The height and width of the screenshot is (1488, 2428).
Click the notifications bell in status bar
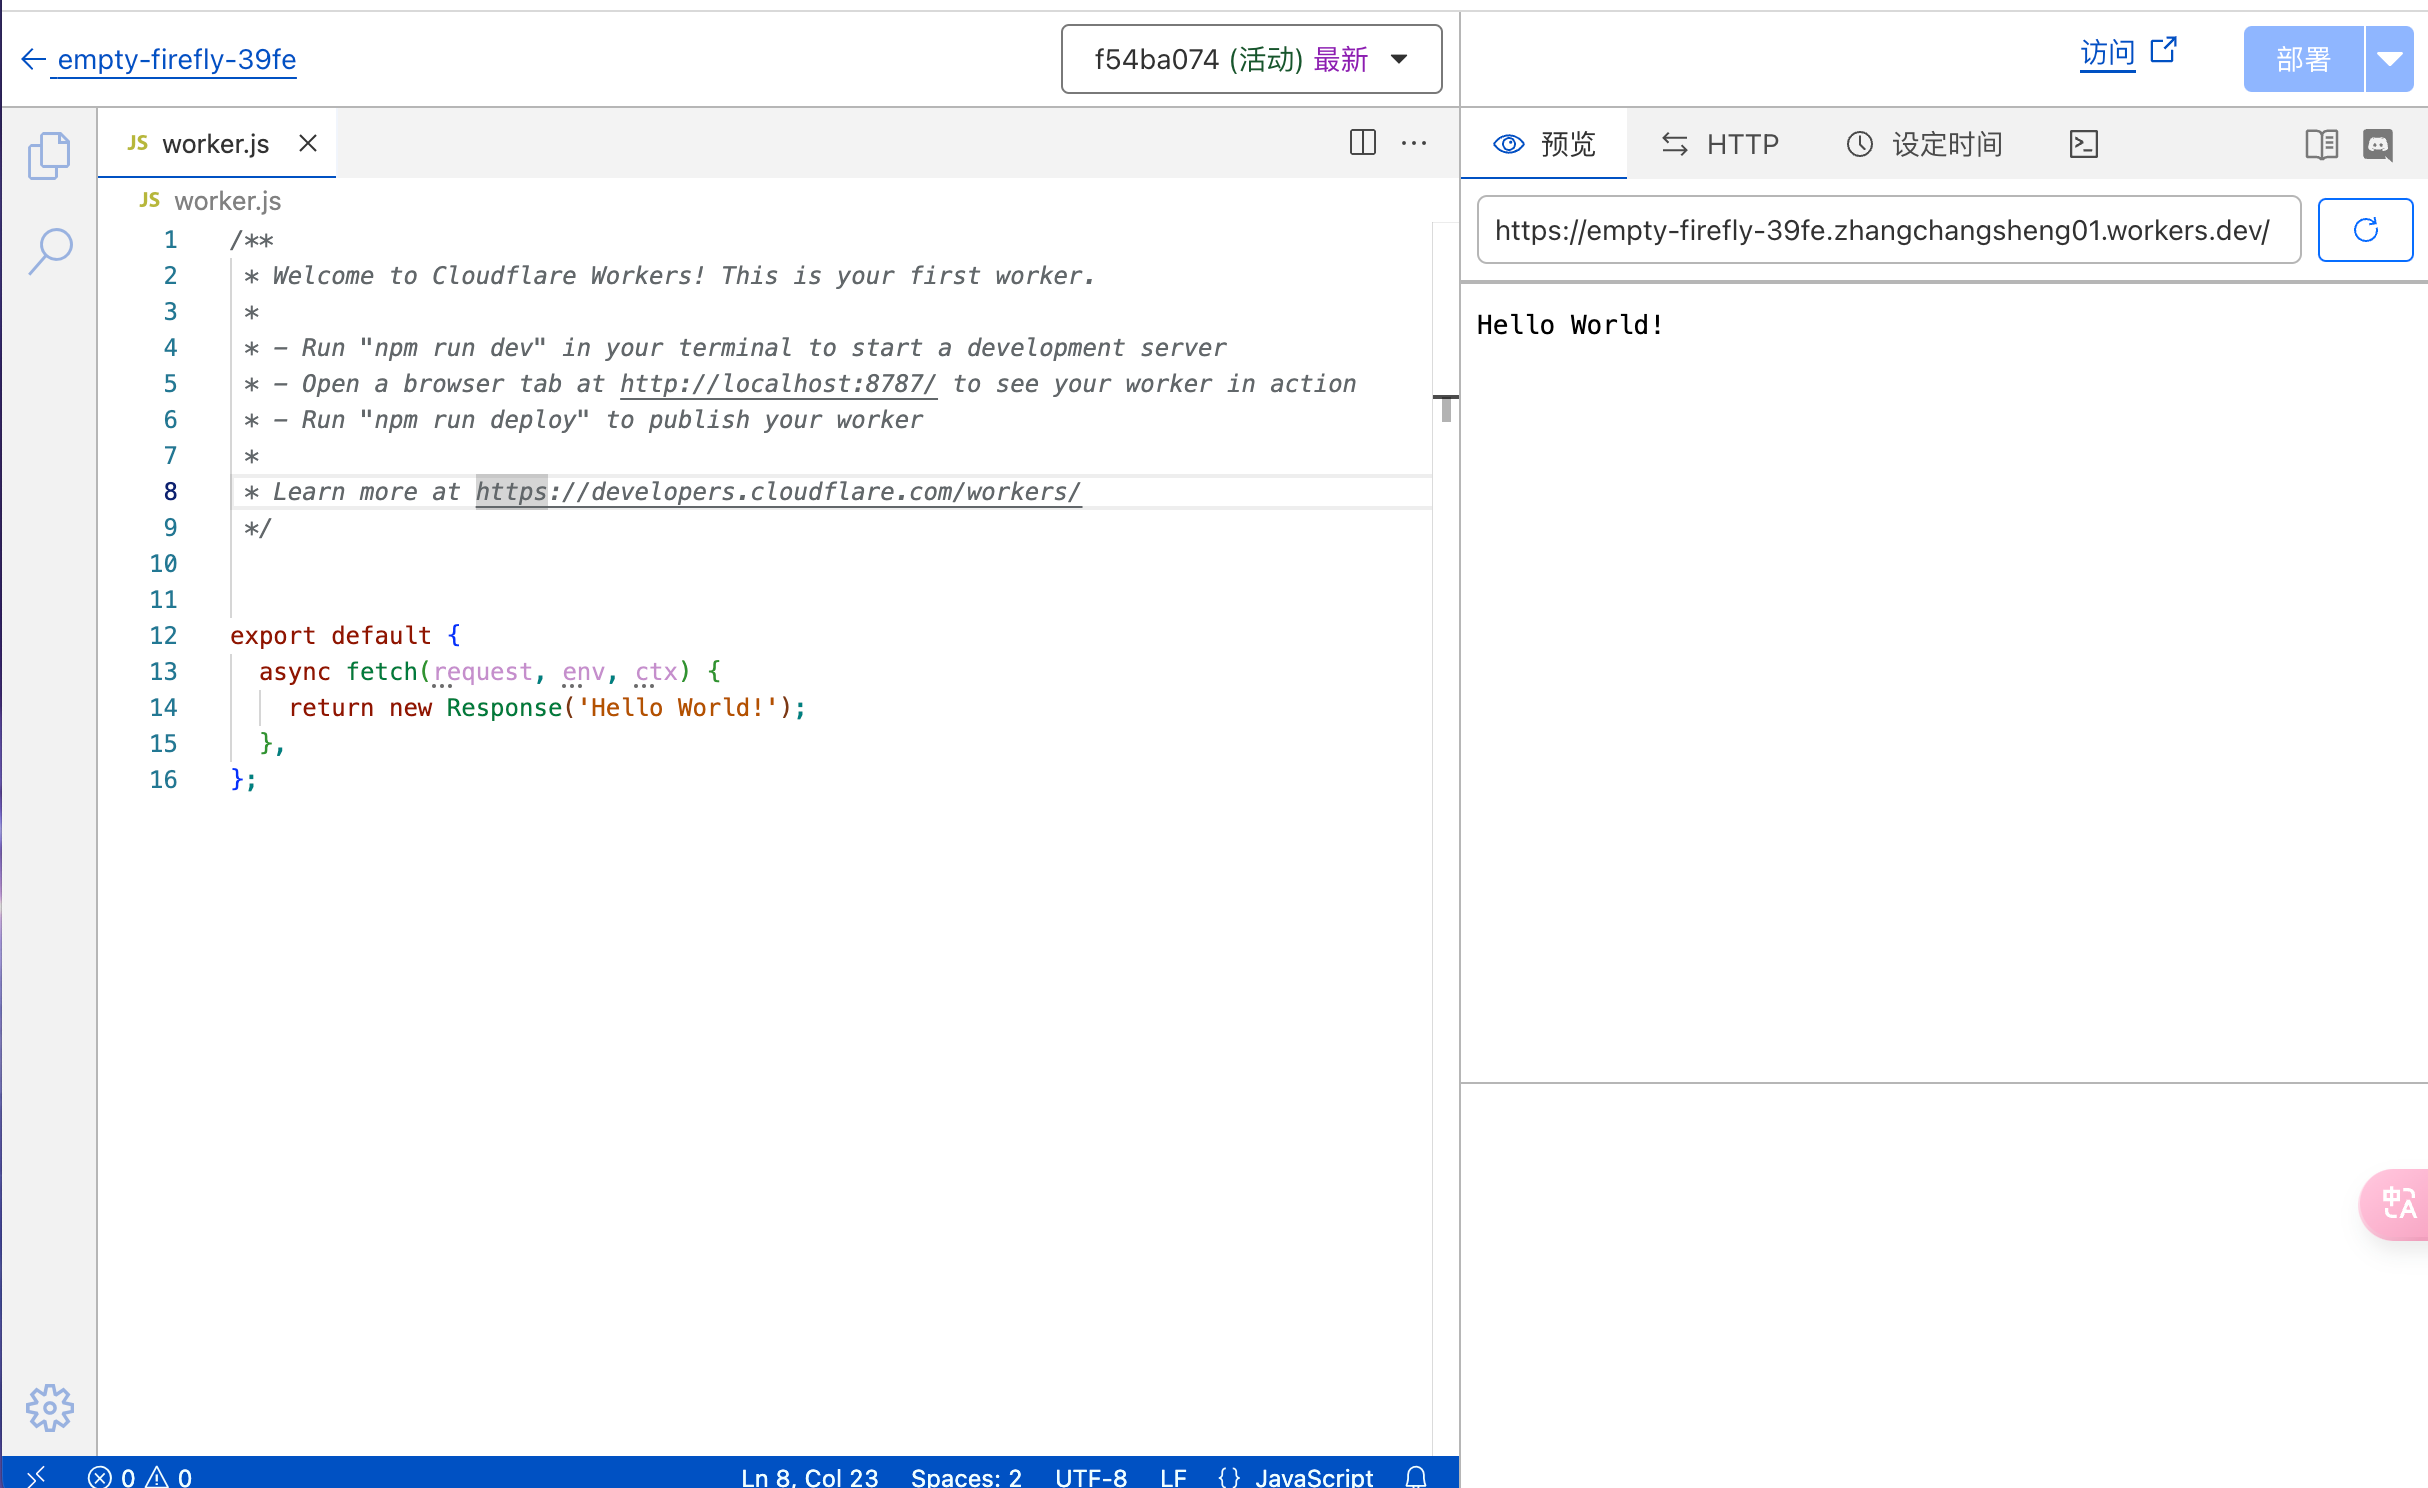coord(1416,1476)
